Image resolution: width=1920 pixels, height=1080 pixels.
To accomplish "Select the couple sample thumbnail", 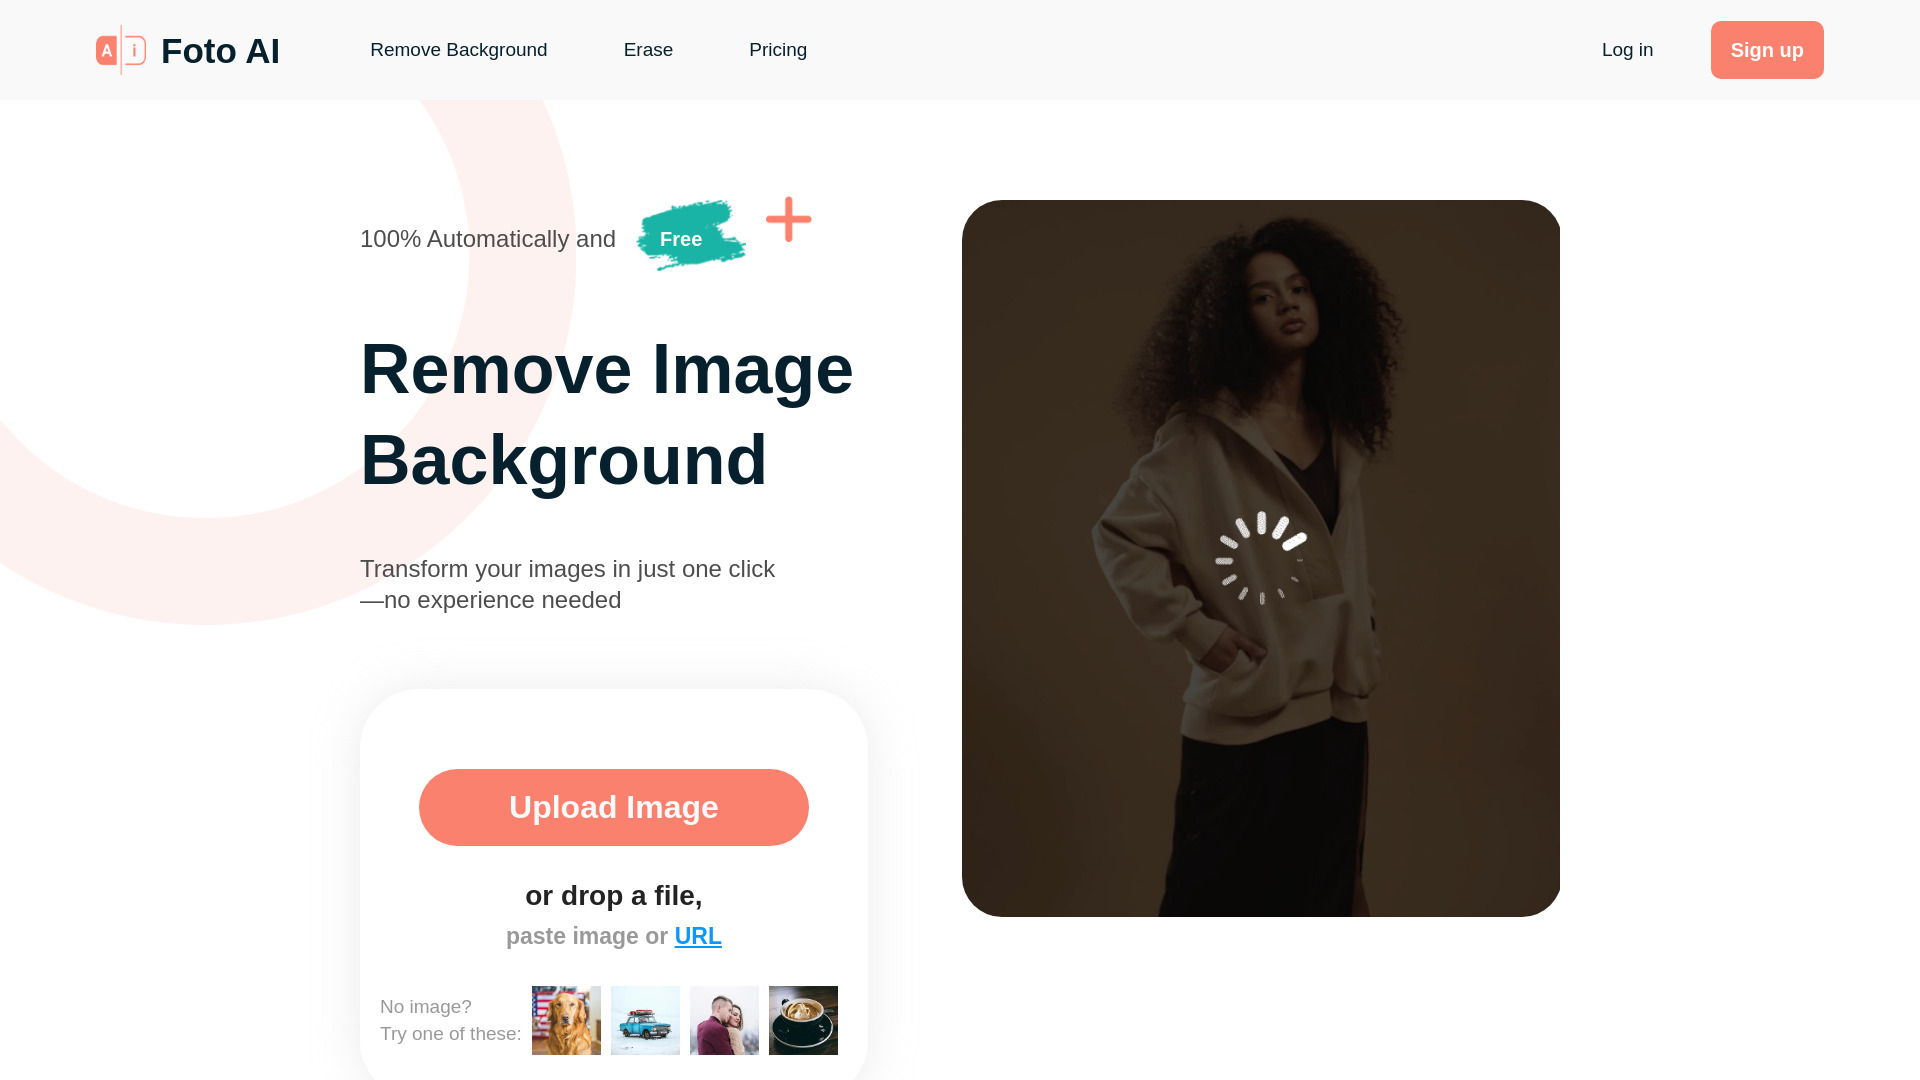I will point(724,1019).
